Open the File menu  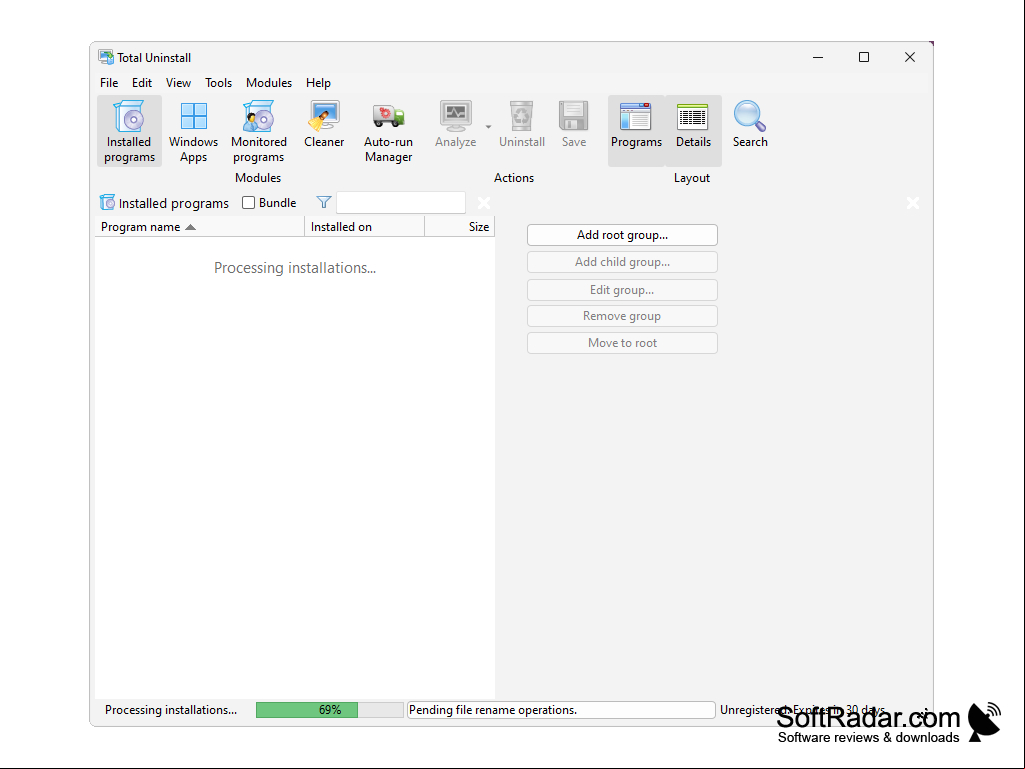[x=109, y=83]
